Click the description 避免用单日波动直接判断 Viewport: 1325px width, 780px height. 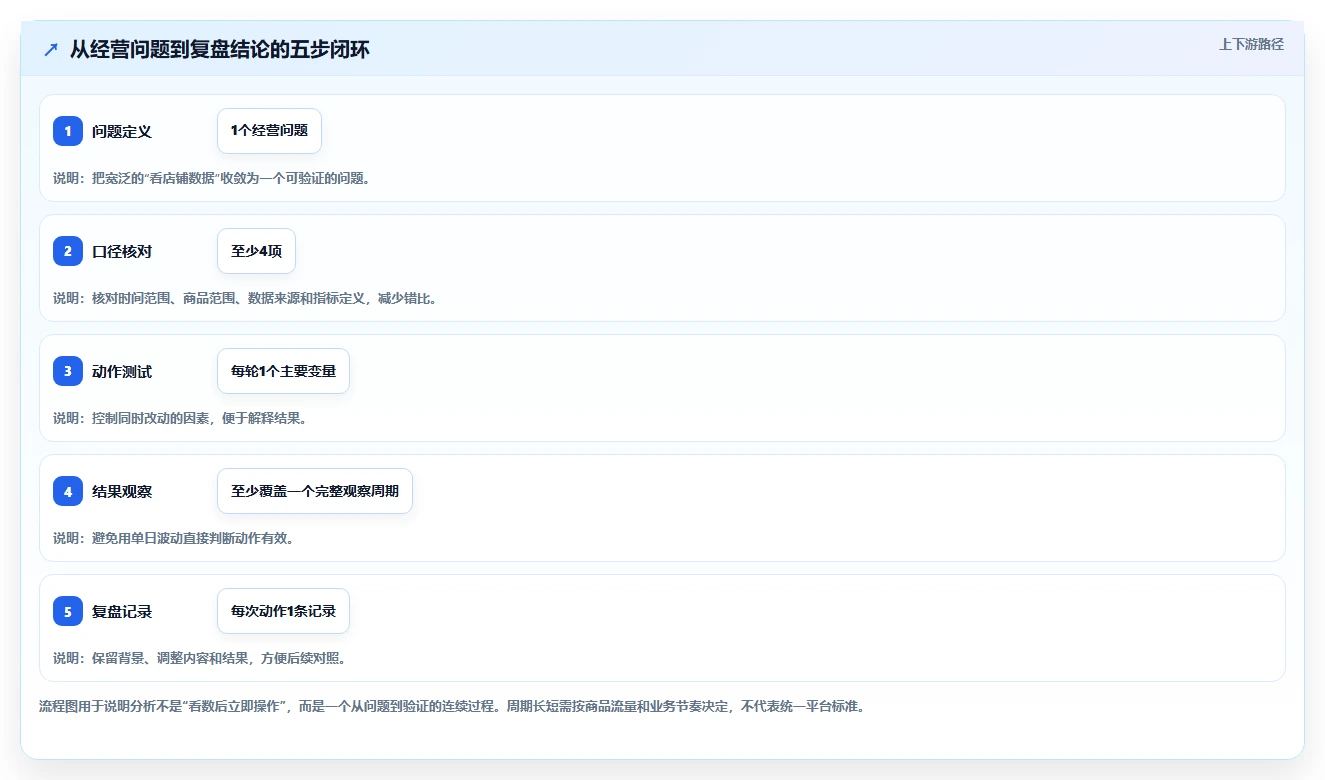point(173,538)
